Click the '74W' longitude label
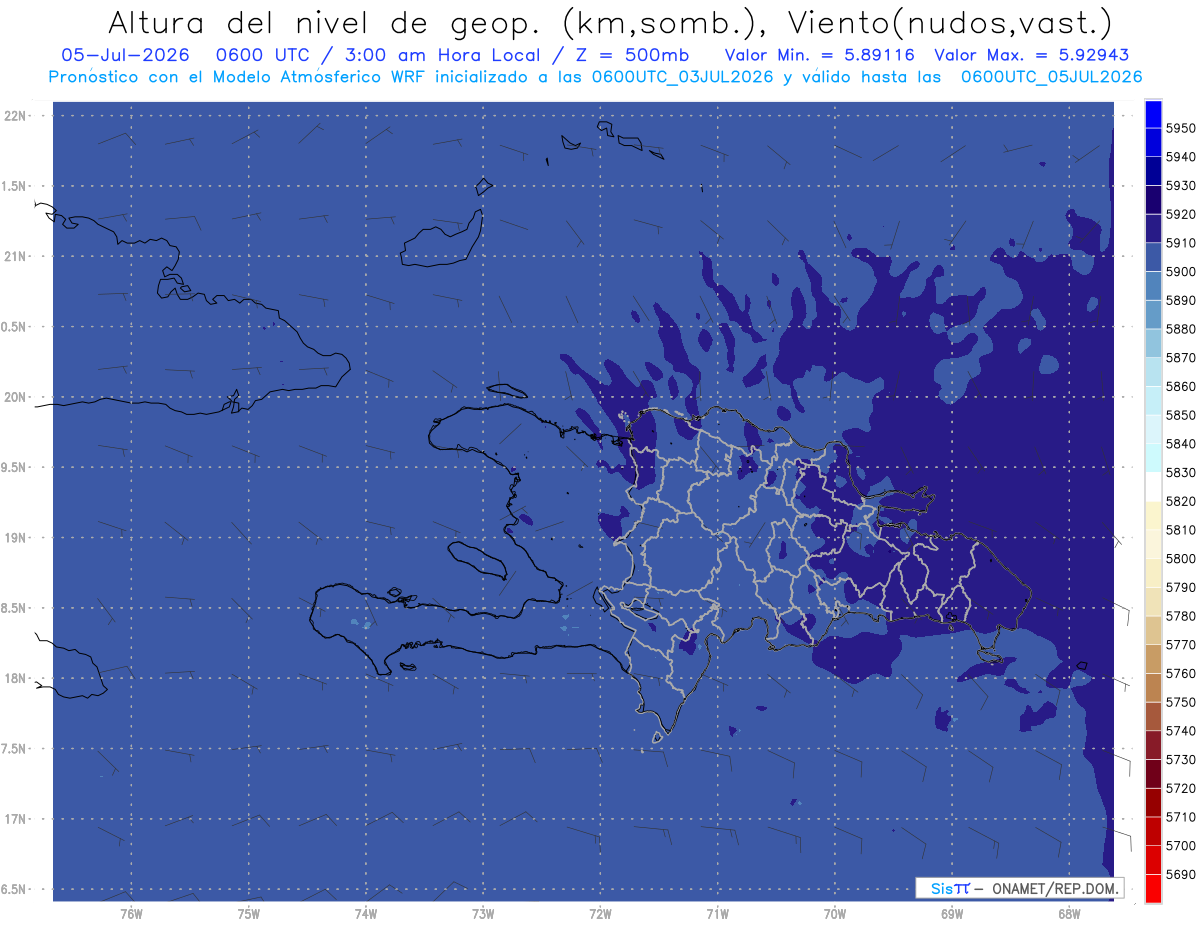Screen dimensions: 1200x927 [365, 912]
